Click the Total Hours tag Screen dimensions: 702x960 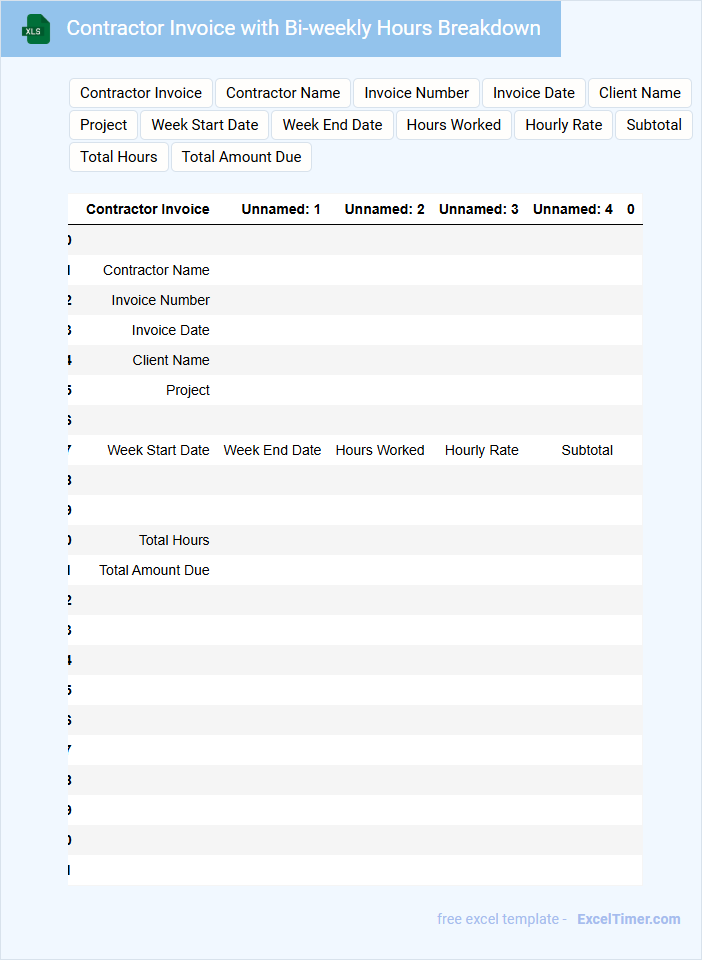pyautogui.click(x=119, y=157)
